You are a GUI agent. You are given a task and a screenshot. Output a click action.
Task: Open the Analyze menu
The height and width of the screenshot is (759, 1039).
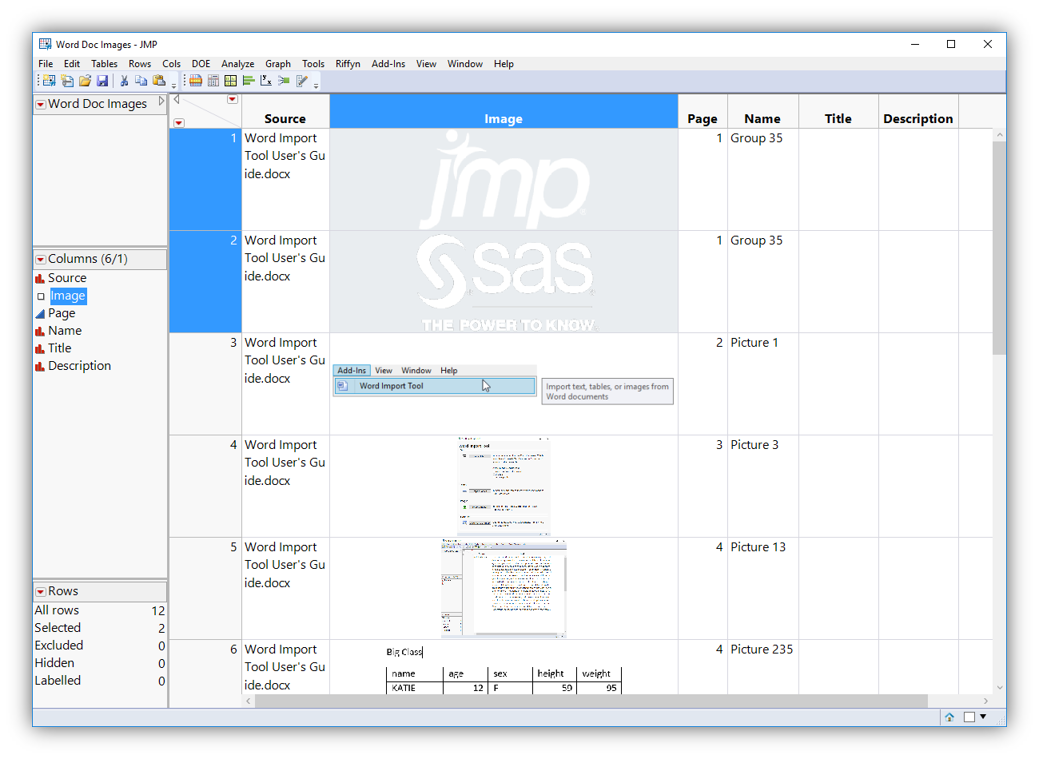point(237,63)
